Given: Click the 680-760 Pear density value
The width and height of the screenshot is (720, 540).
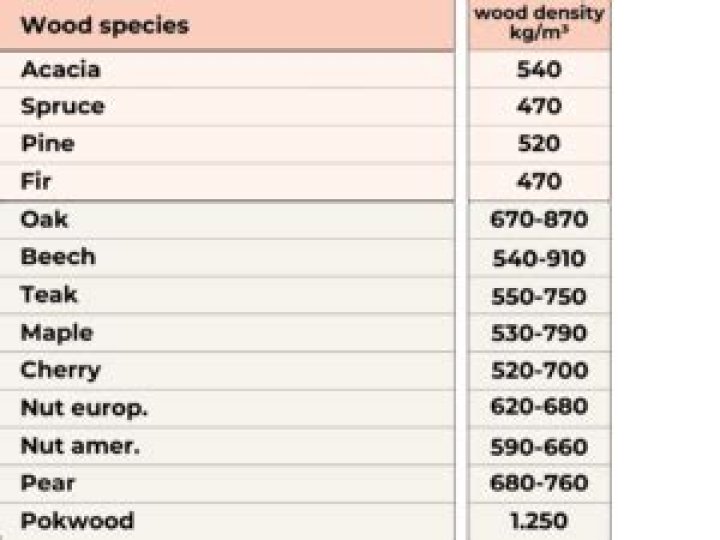Looking at the screenshot, I should tap(539, 483).
